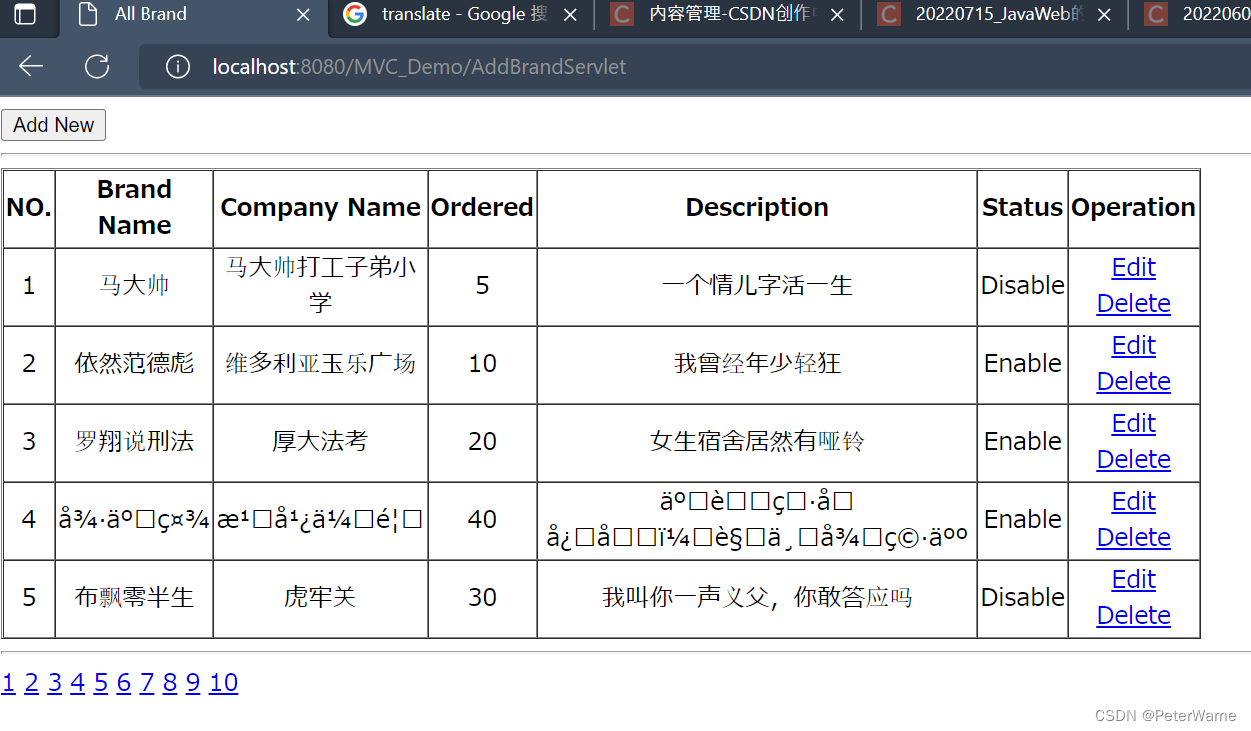Switch to the last 2022060 tab

1191,15
